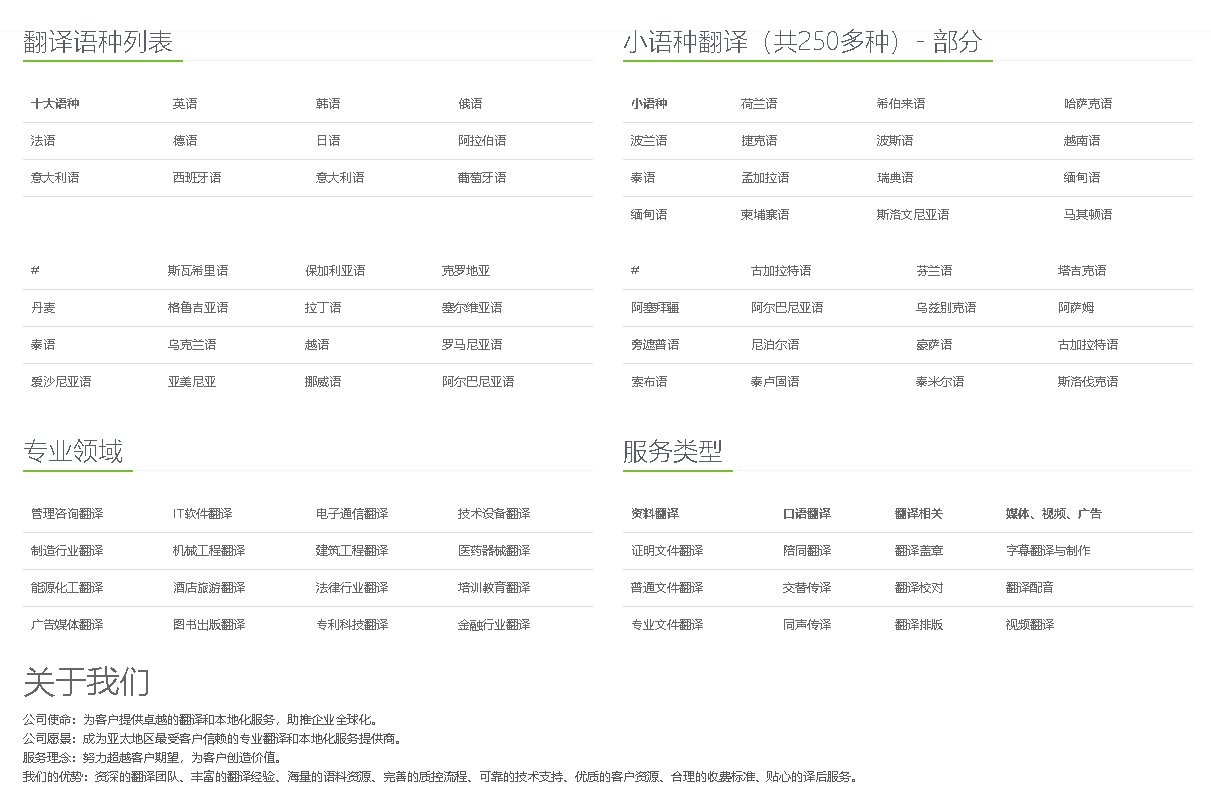This screenshot has width=1211, height=805.
Task: Go to 金融行业翻译
Action: (x=494, y=625)
